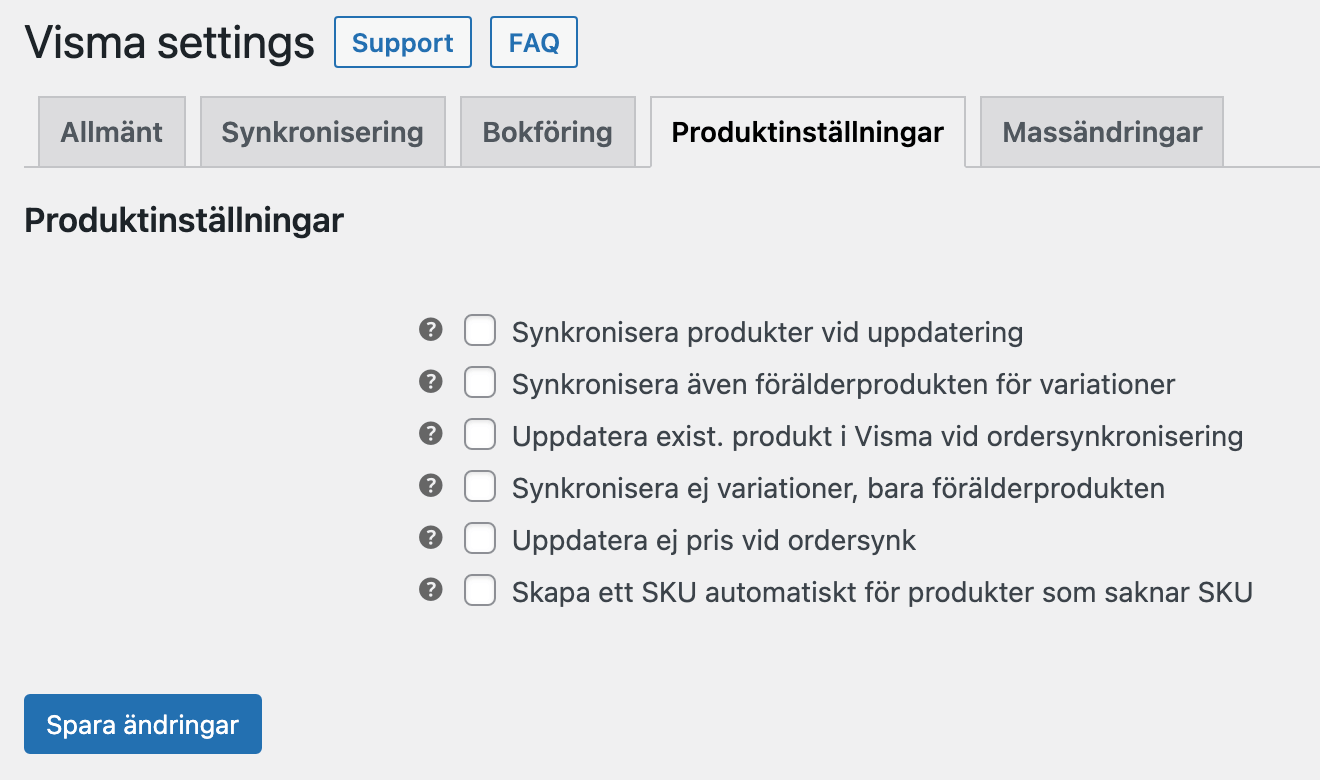Check Skapa ett SKU automatiskt checkbox
Image resolution: width=1320 pixels, height=780 pixels.
[x=480, y=591]
